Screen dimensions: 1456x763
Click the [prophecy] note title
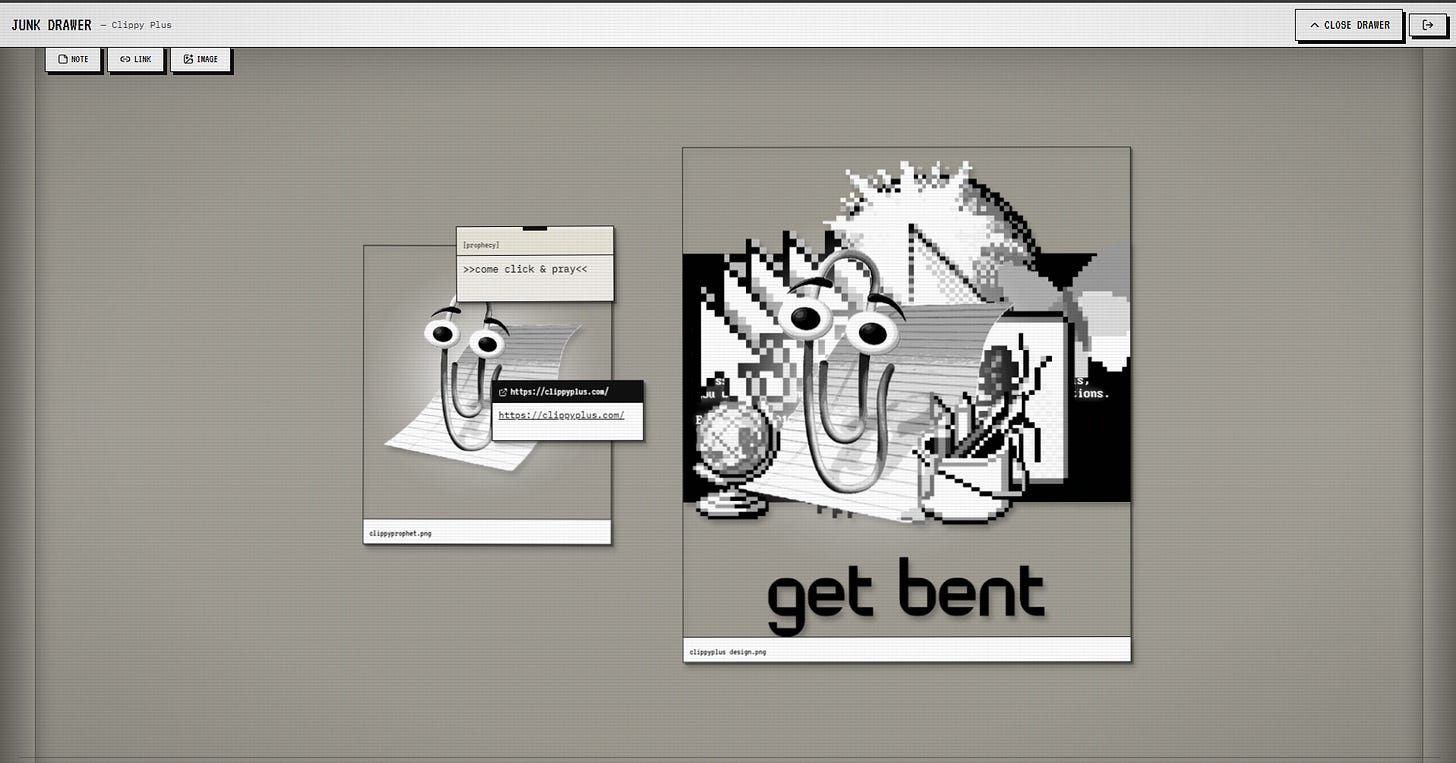[481, 245]
